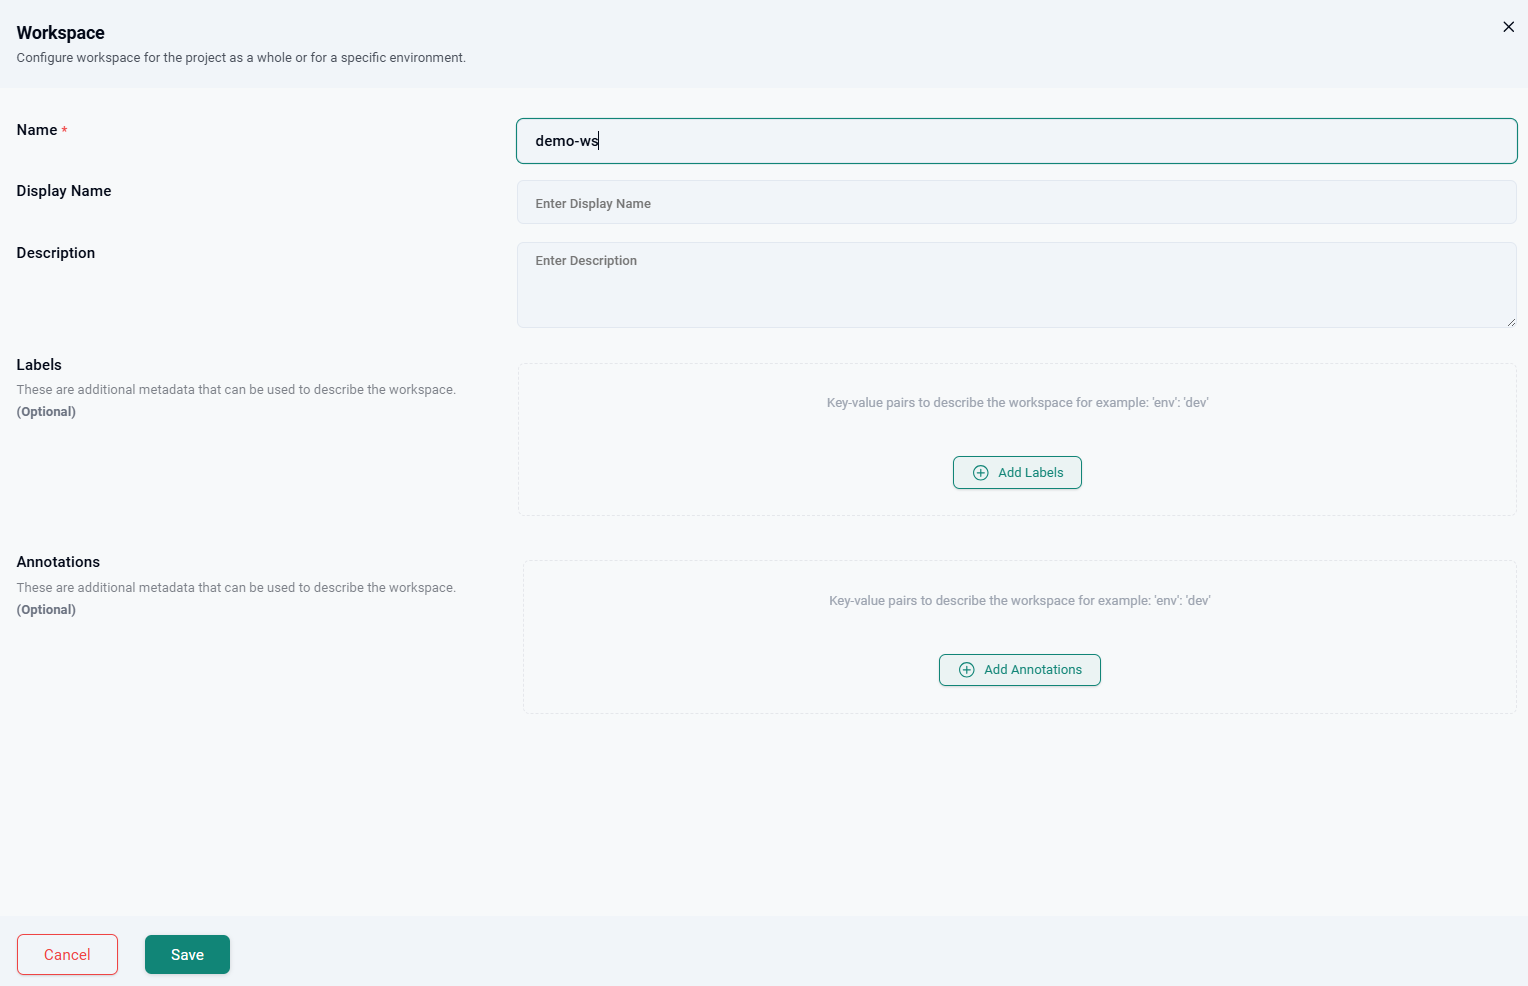Click the X to dismiss the Workspace dialog
Screen dimensions: 1528x986
tap(1508, 27)
